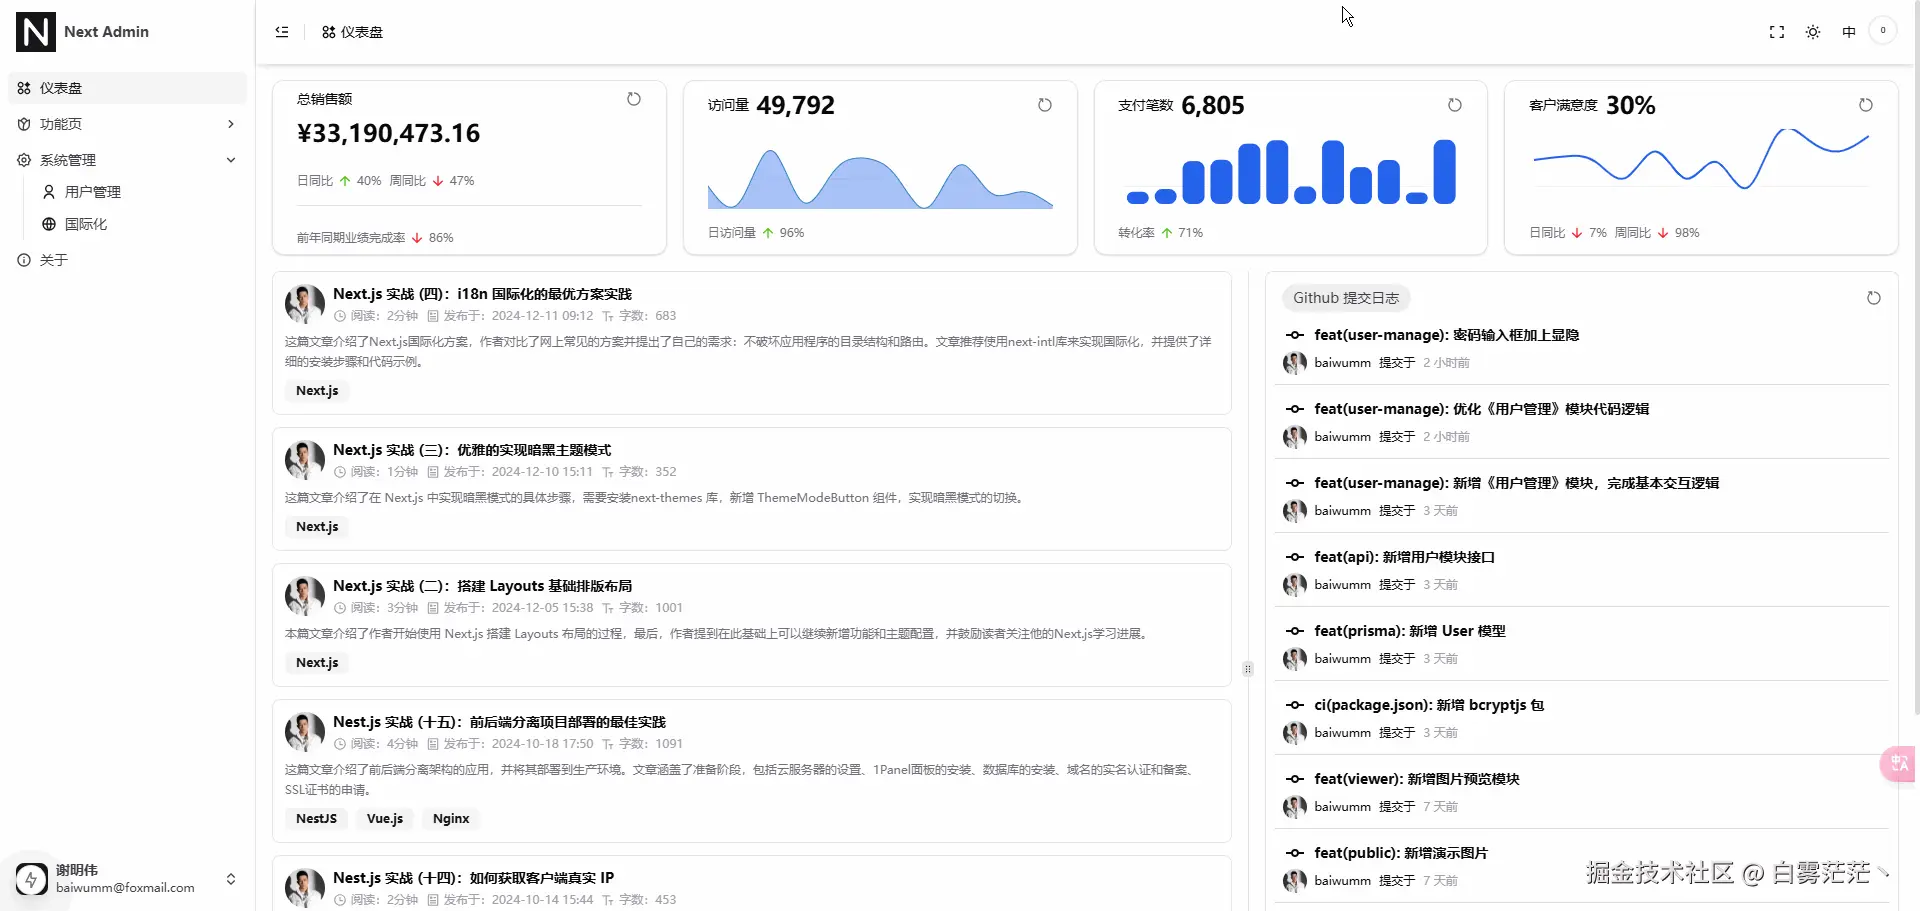
Task: Open article 'Nest.js 实战 (十四): 如何获取客户端真实 IP'
Action: pyautogui.click(x=473, y=878)
